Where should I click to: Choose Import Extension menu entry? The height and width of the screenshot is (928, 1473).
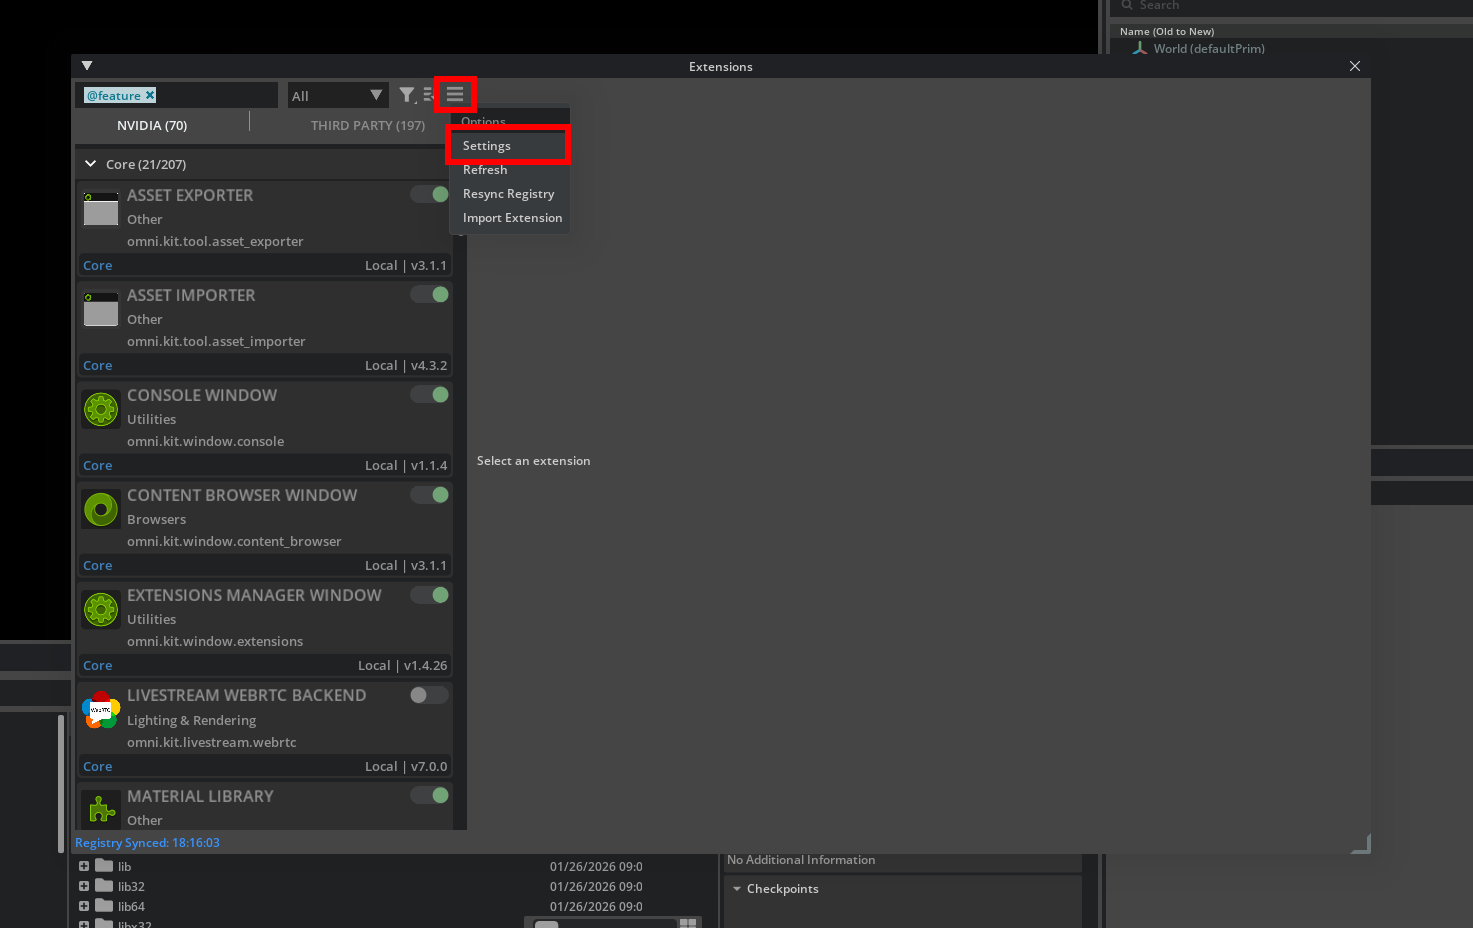[512, 218]
